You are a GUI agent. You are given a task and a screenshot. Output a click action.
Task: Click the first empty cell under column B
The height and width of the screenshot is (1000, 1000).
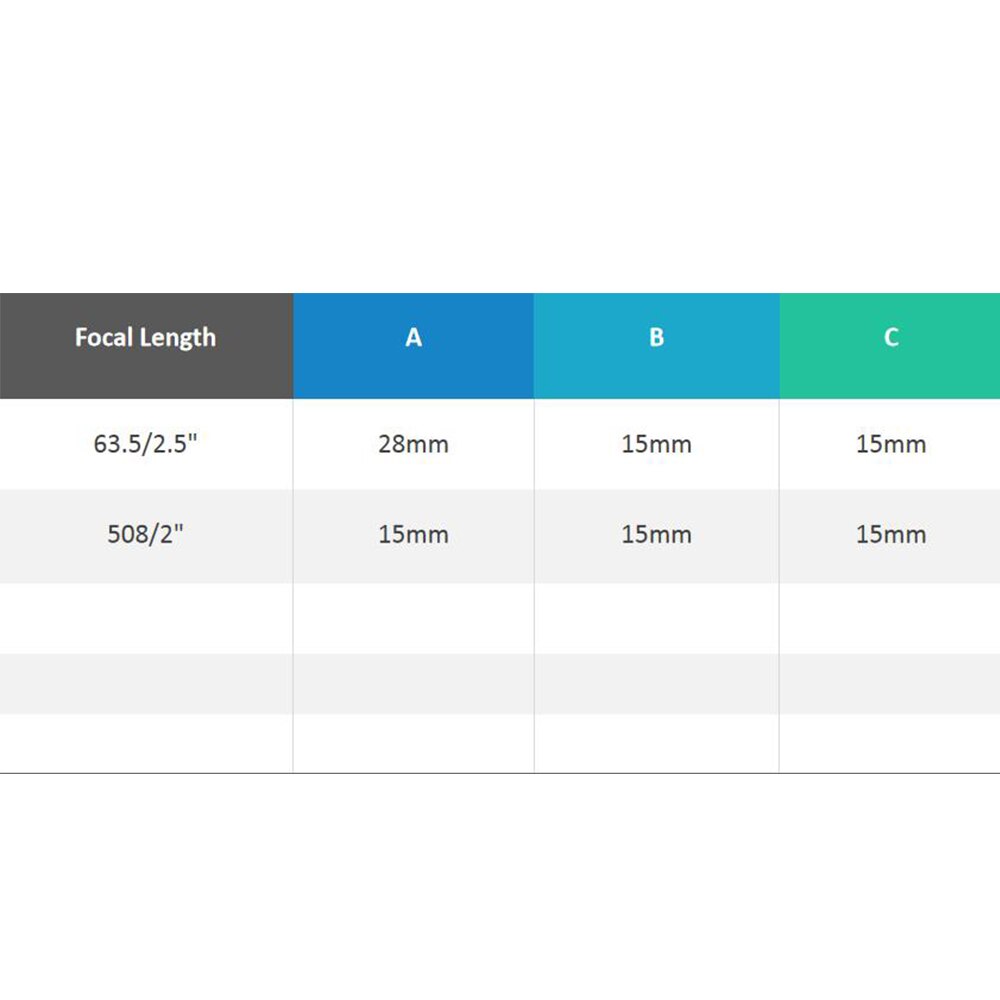click(x=656, y=618)
